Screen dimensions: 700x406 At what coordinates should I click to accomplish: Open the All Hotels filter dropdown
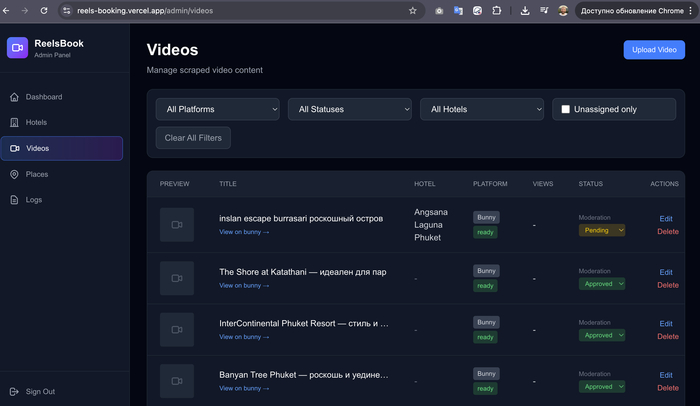click(482, 109)
